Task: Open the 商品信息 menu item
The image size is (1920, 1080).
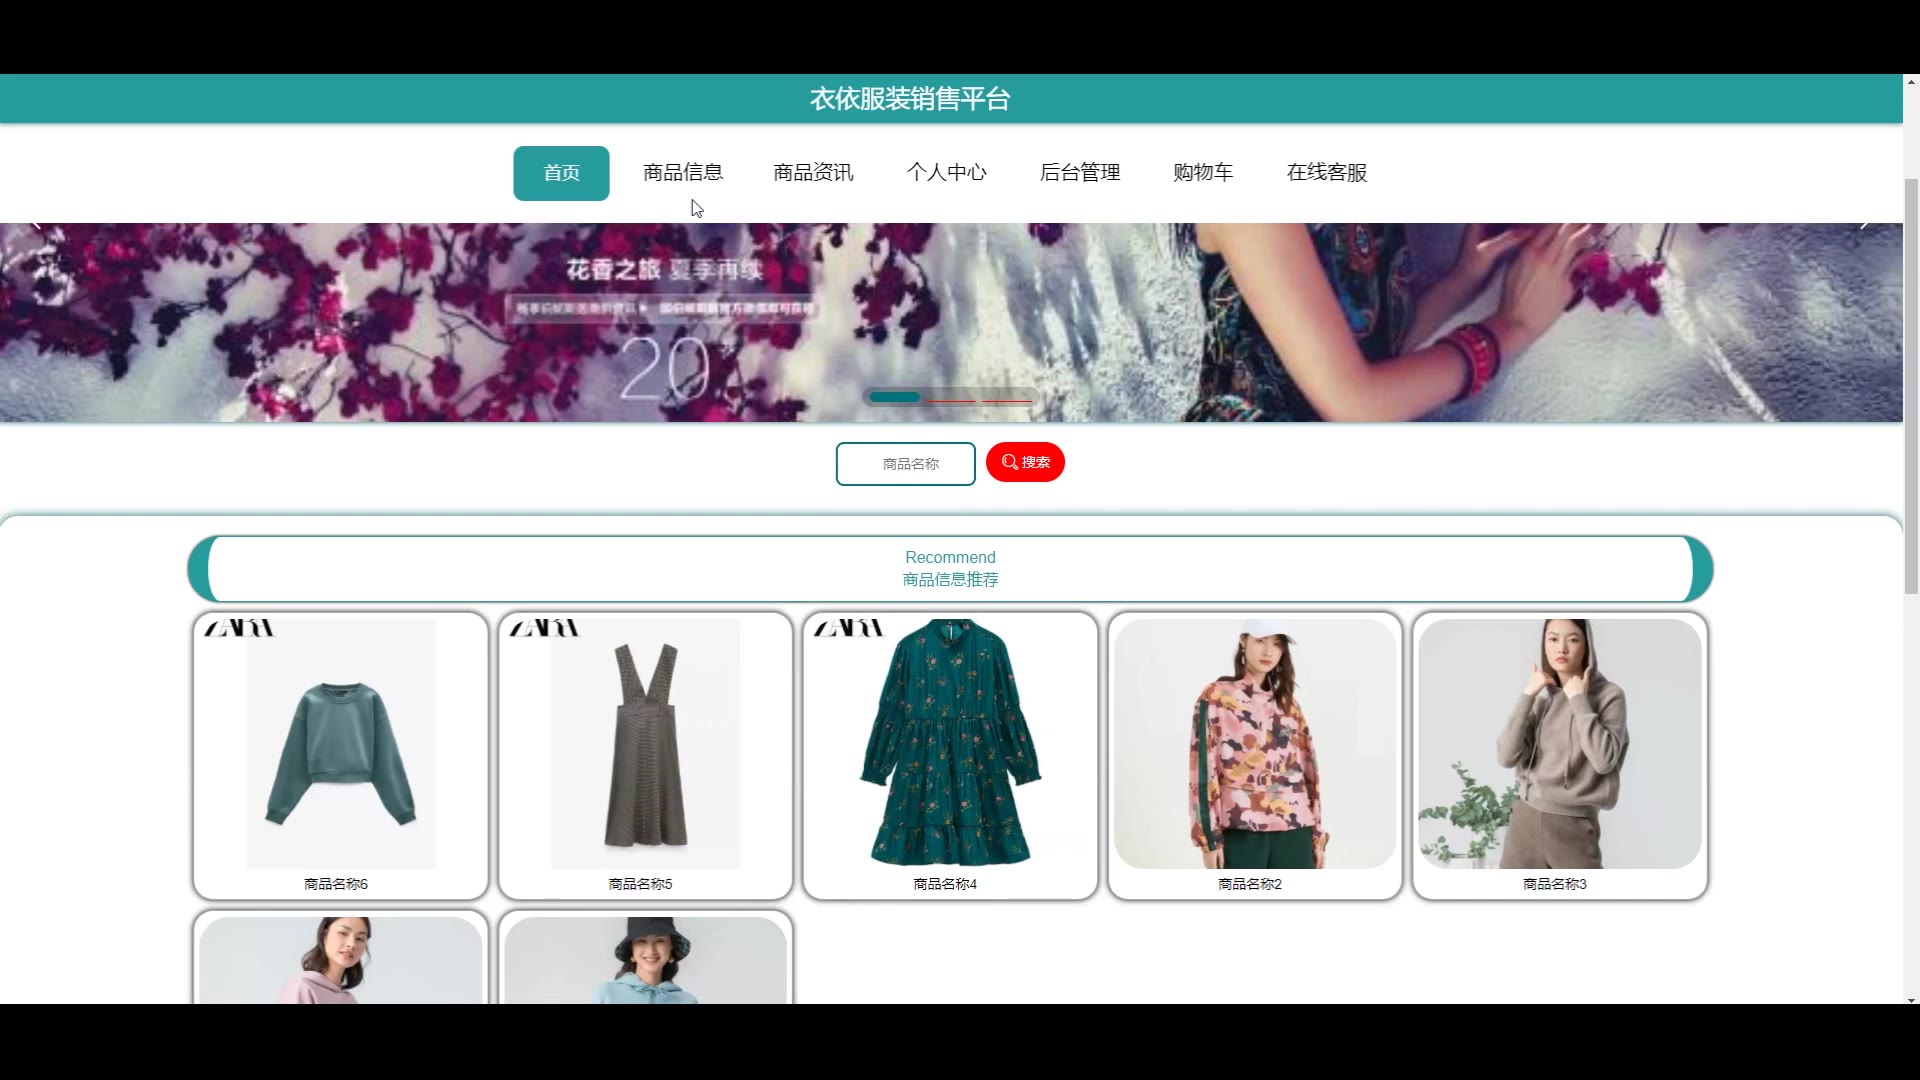Action: coord(683,173)
